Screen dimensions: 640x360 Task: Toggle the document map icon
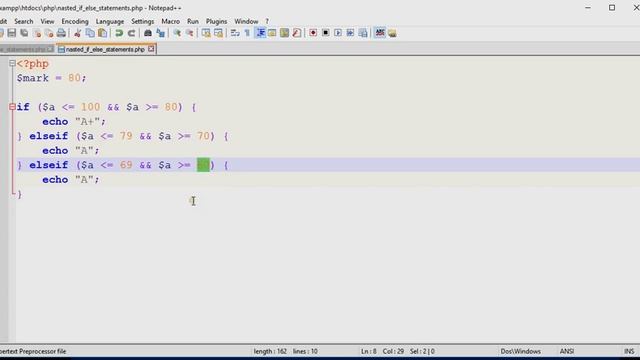coord(284,33)
